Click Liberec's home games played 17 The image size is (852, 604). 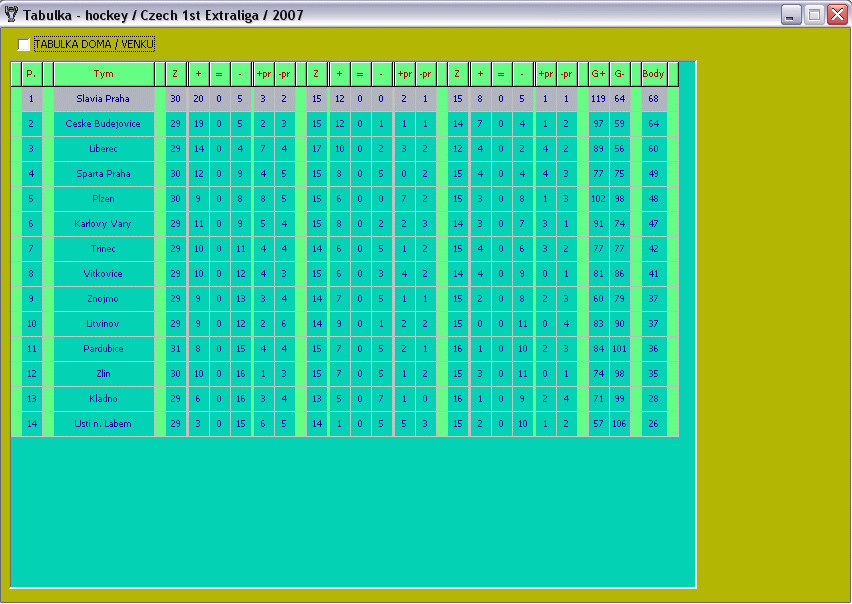click(x=317, y=149)
